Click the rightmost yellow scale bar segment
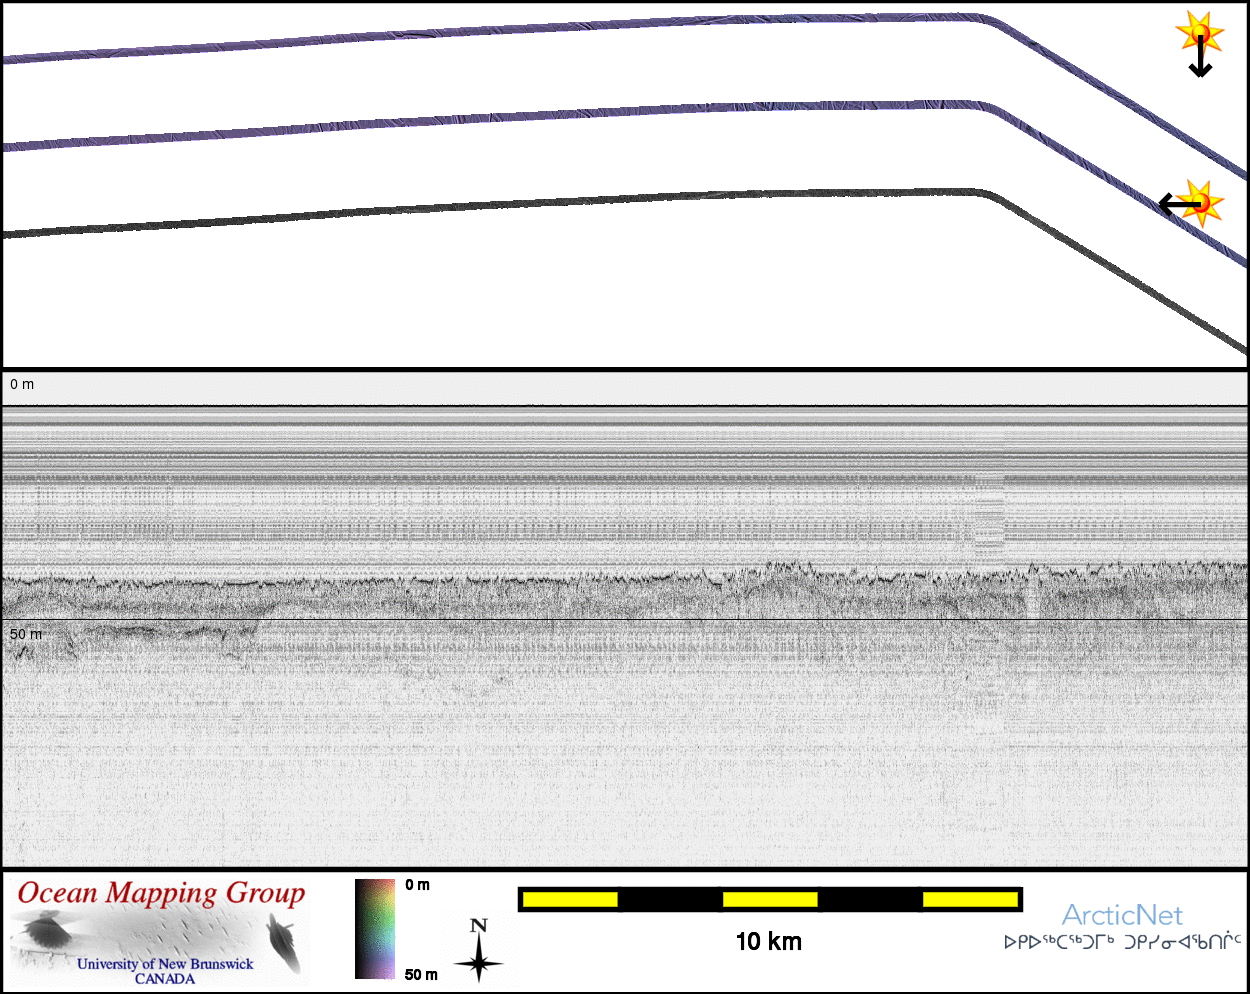 click(970, 900)
